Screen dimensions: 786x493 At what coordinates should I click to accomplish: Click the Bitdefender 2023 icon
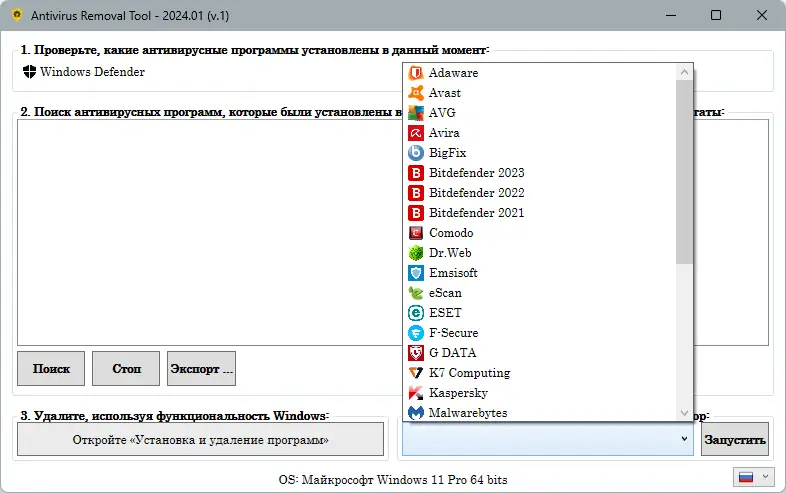tap(416, 173)
